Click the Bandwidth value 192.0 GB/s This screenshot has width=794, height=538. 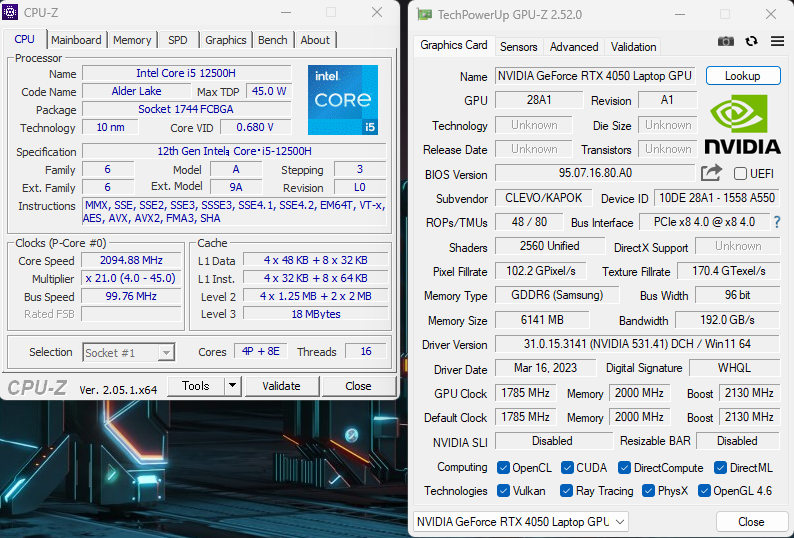click(727, 320)
